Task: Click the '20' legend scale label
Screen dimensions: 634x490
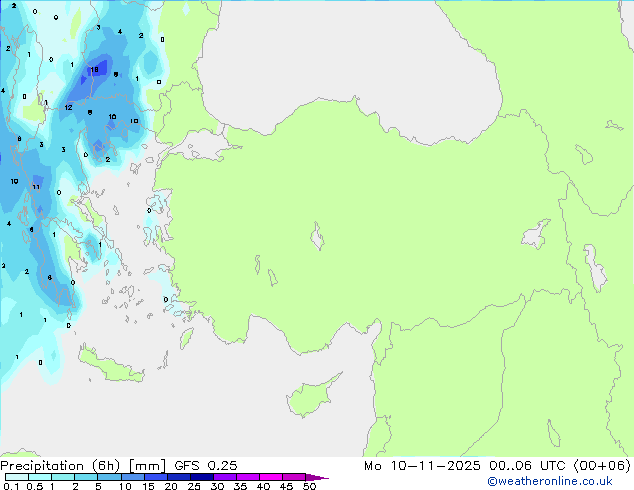Action: tap(171, 486)
